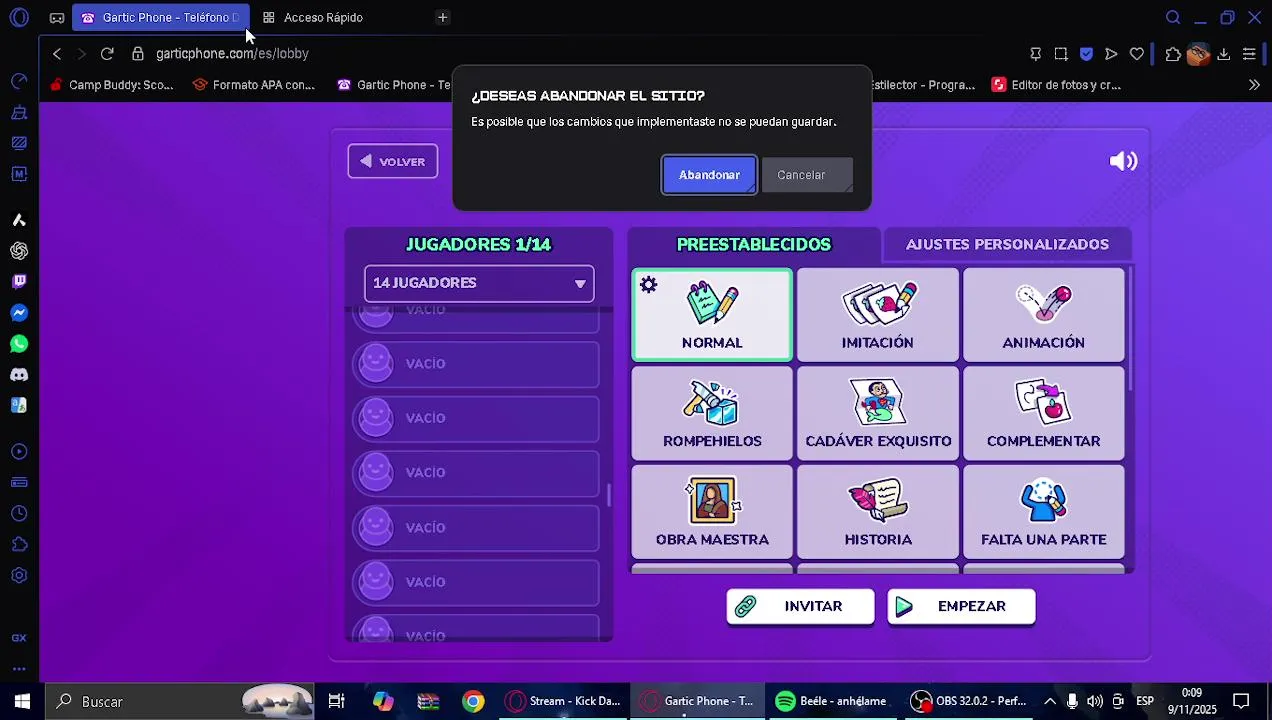Image resolution: width=1272 pixels, height=720 pixels.
Task: Open the Editor de fotos bookmark
Action: pyautogui.click(x=1056, y=85)
